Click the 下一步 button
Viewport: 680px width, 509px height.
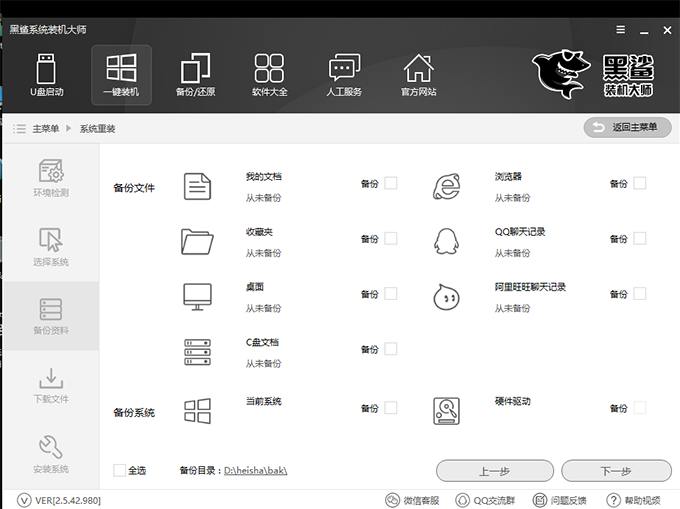pos(616,471)
